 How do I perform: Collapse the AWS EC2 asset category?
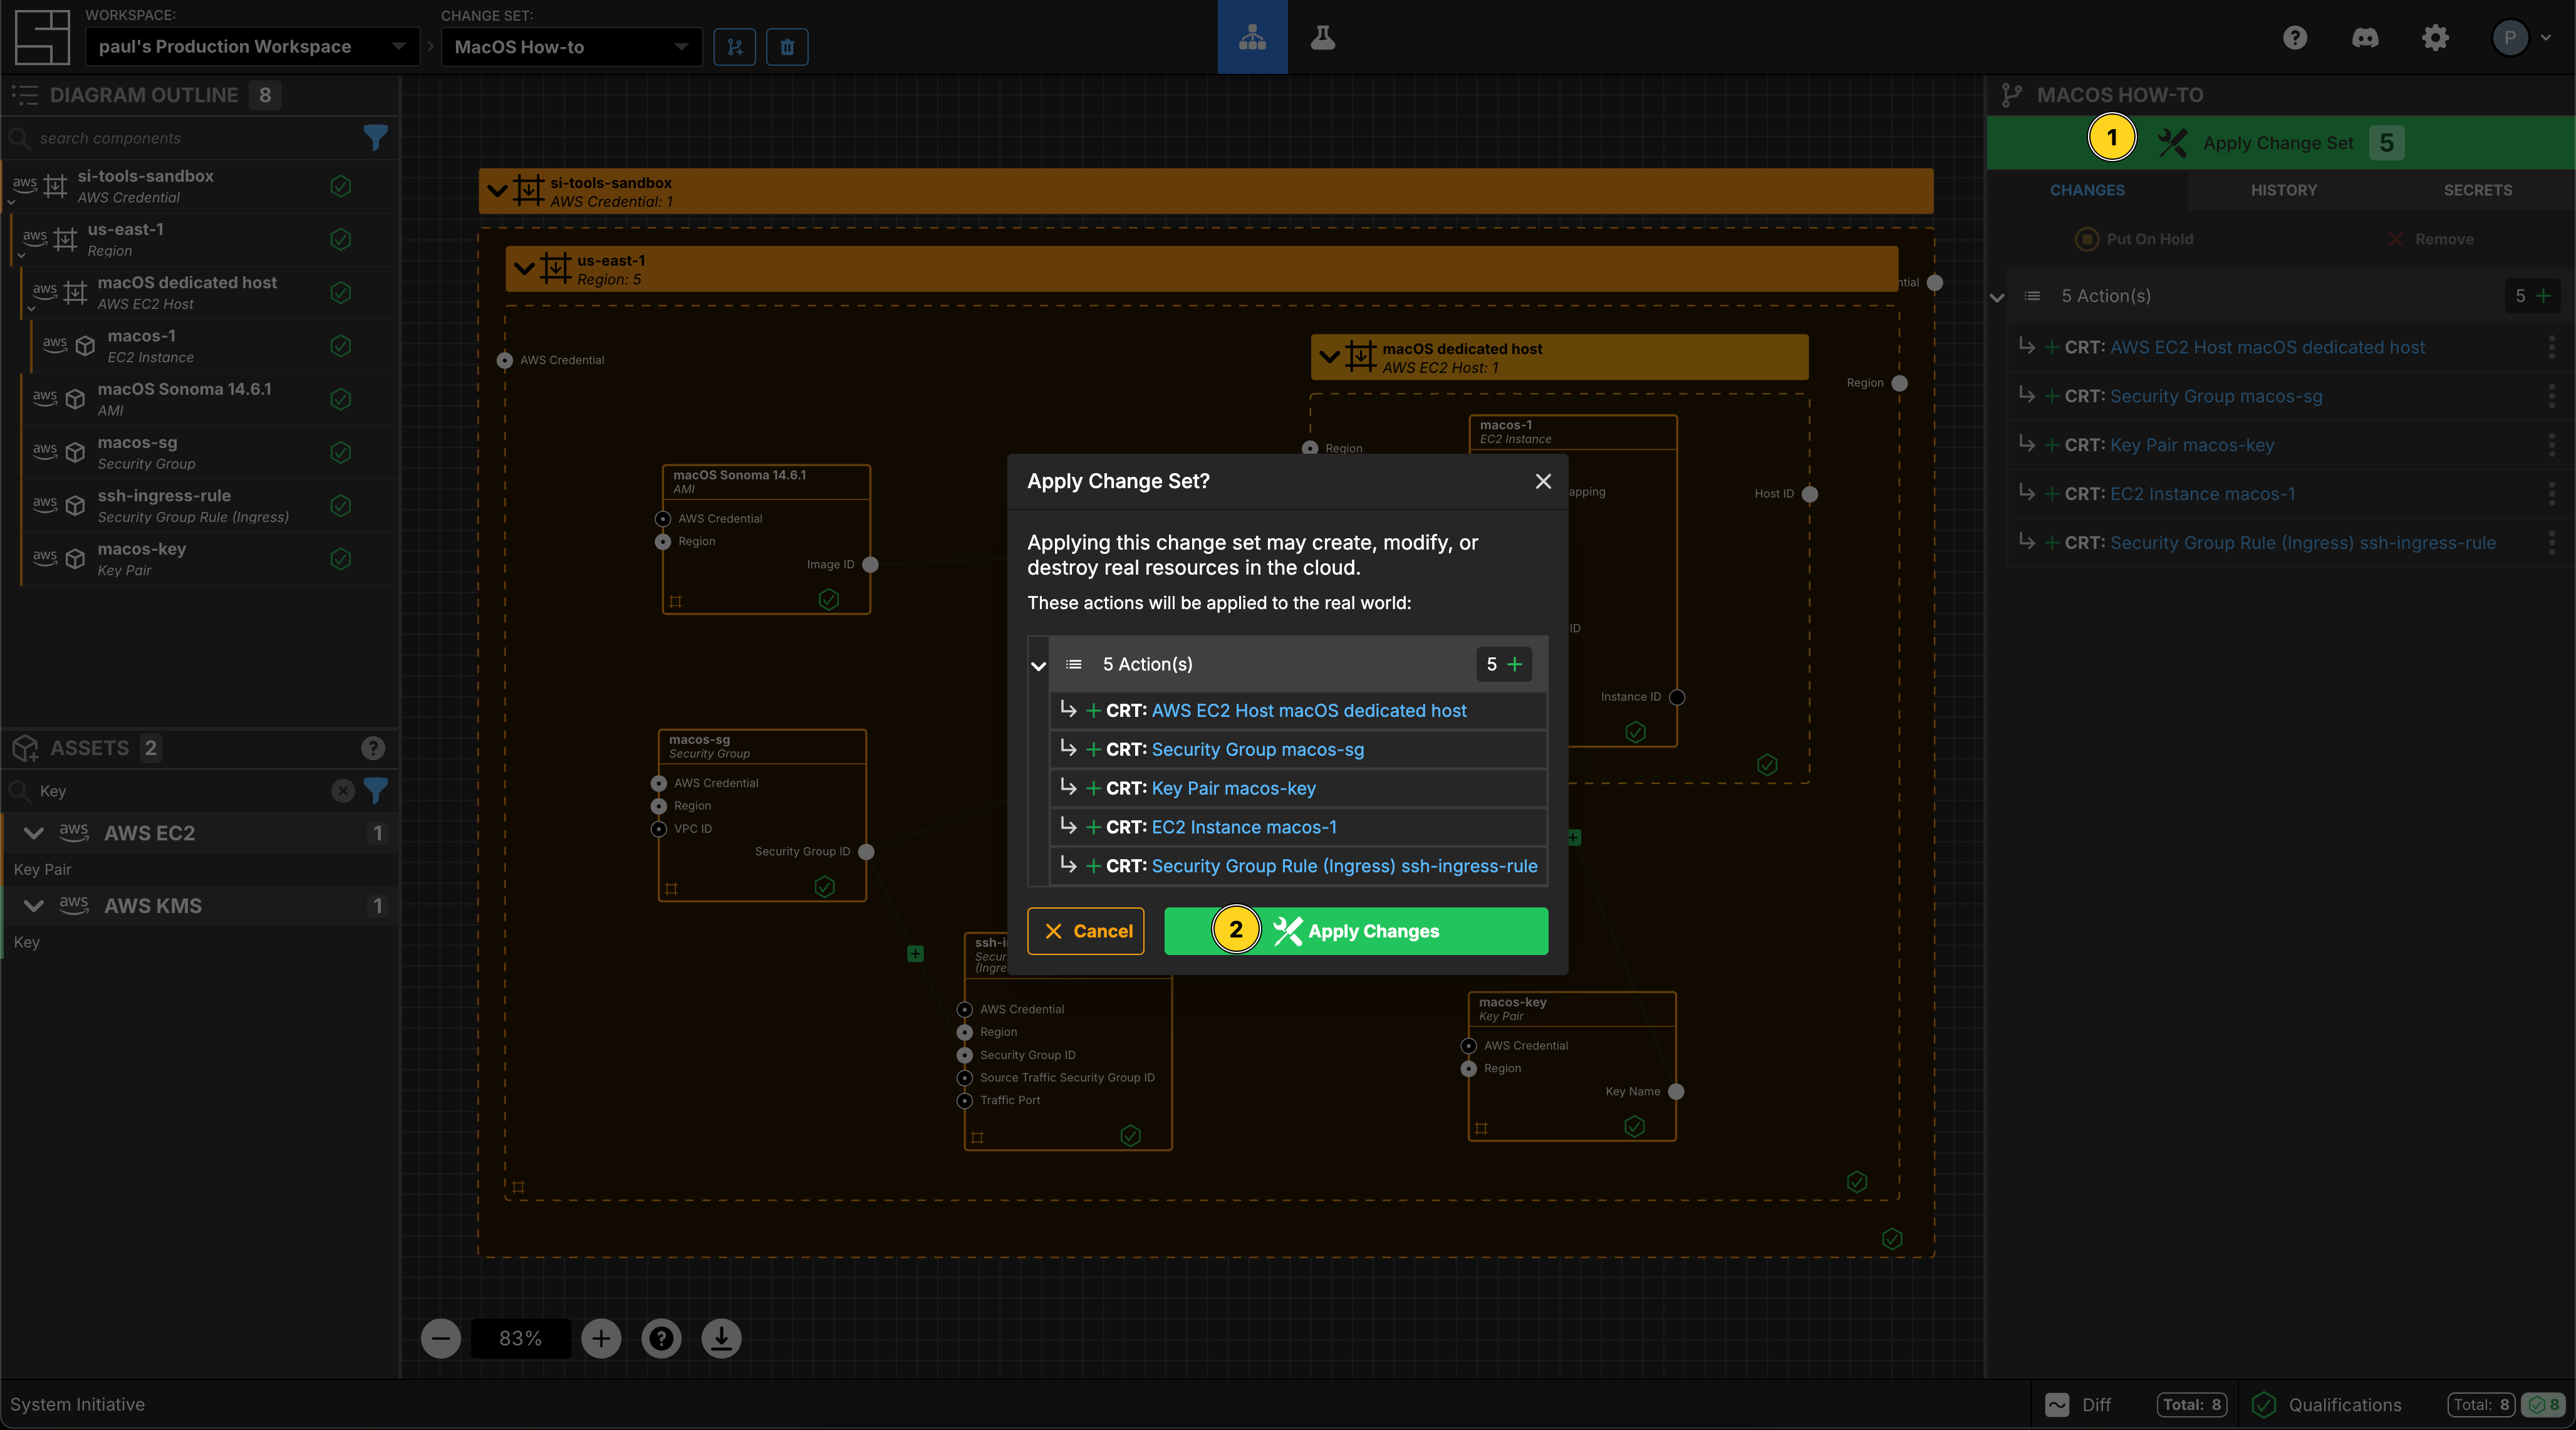(33, 833)
